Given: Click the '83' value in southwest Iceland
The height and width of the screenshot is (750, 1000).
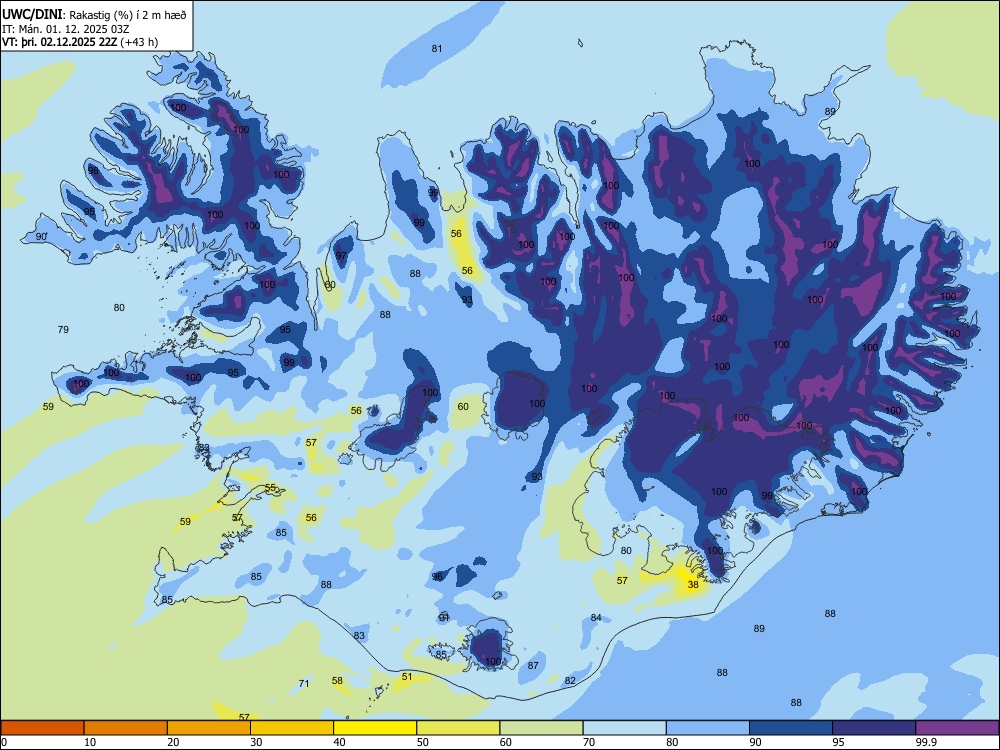Looking at the screenshot, I should 359,636.
